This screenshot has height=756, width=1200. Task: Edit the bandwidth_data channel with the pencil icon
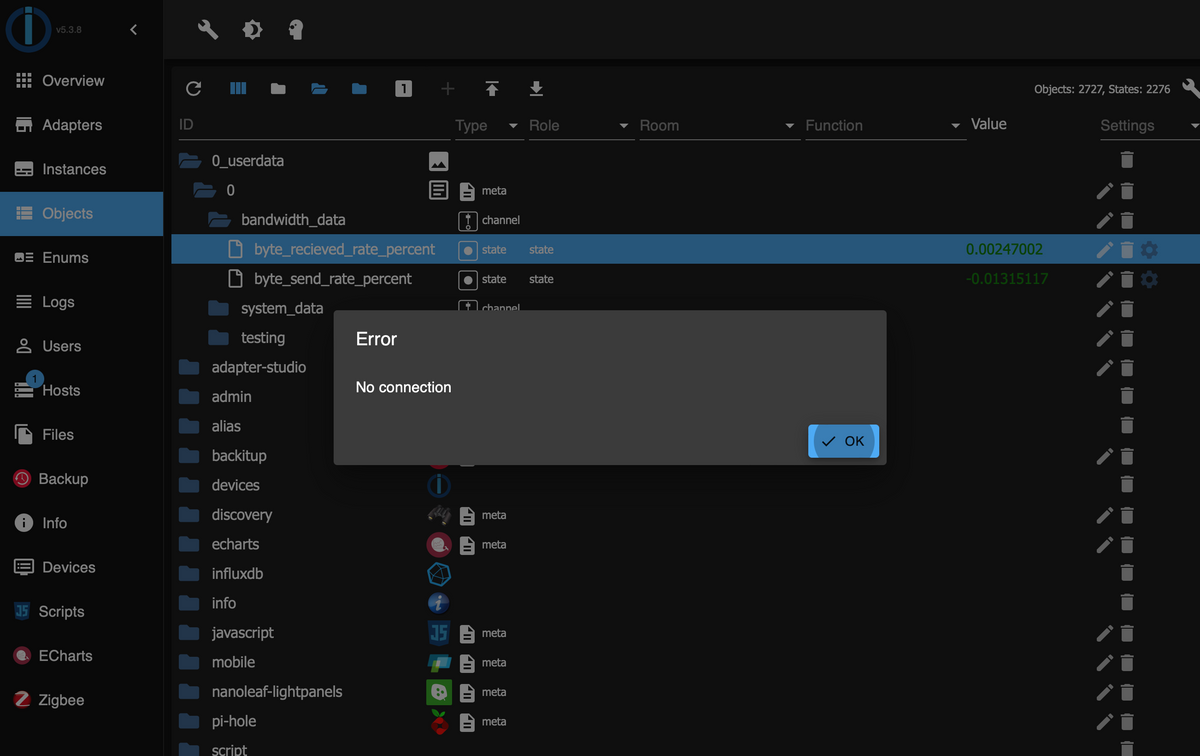pos(1104,220)
